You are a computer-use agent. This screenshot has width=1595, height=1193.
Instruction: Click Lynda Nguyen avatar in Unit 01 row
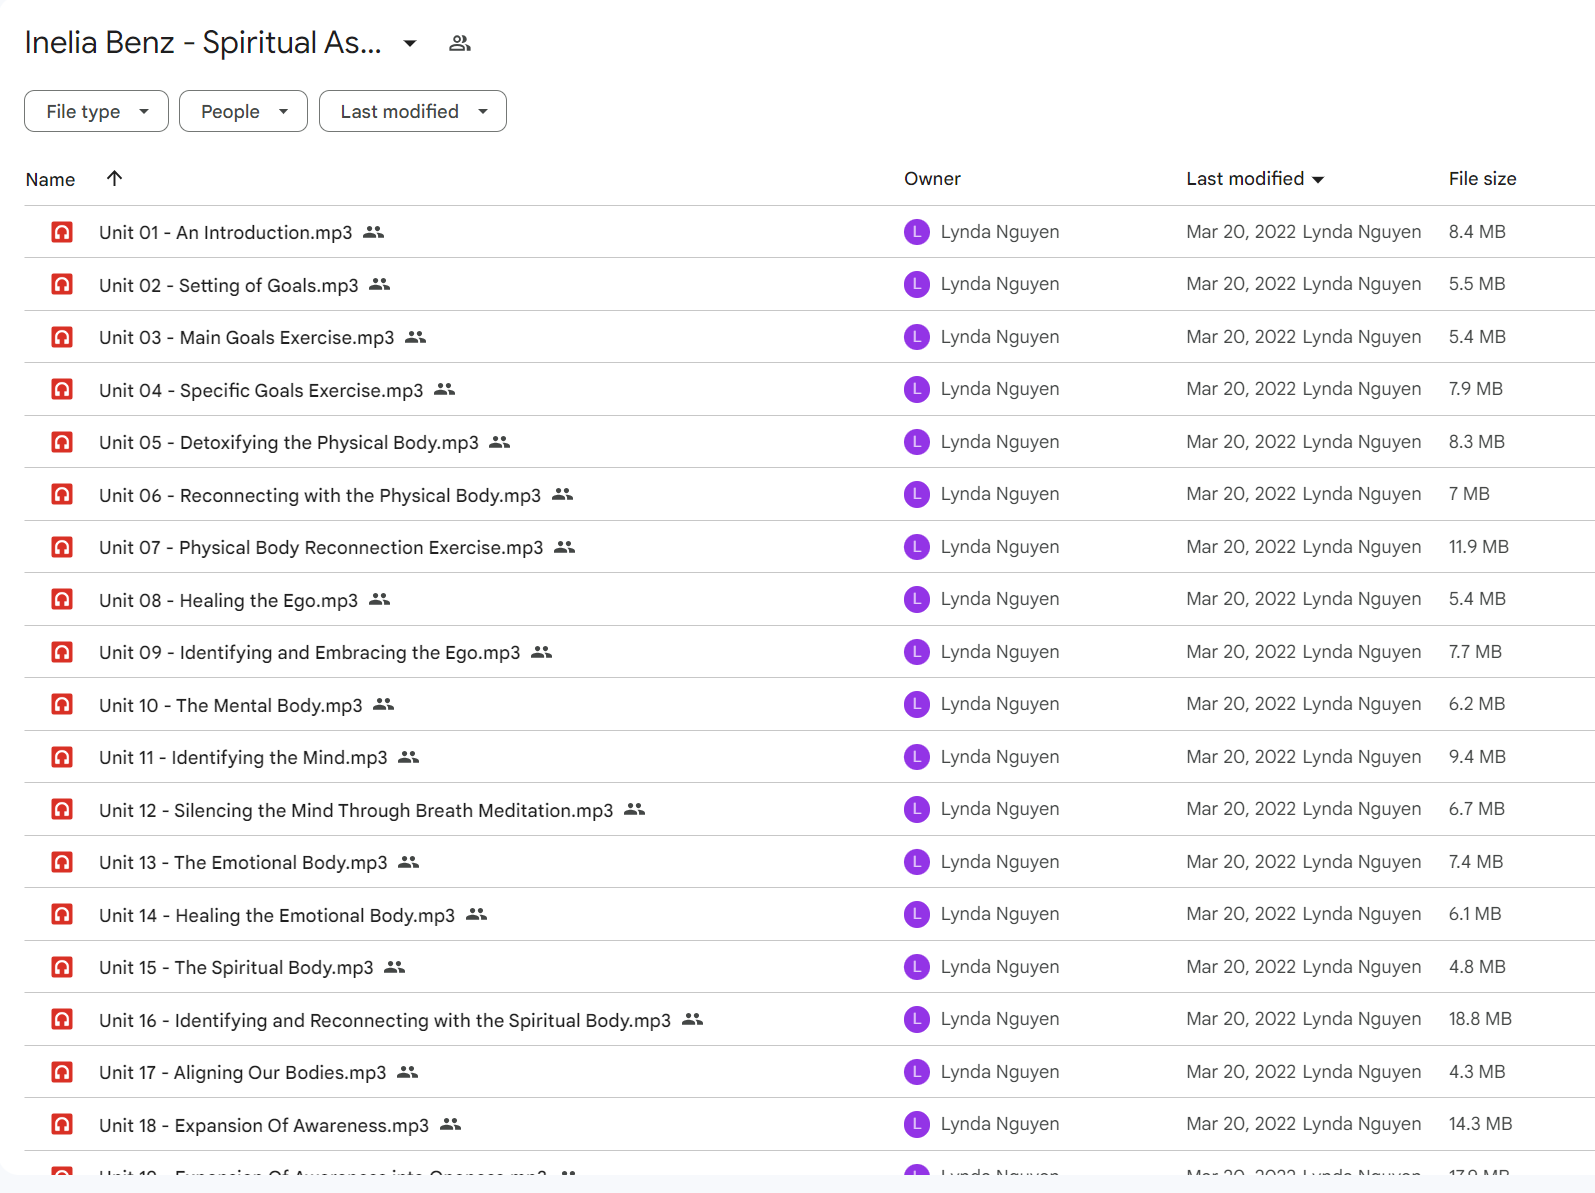point(917,232)
